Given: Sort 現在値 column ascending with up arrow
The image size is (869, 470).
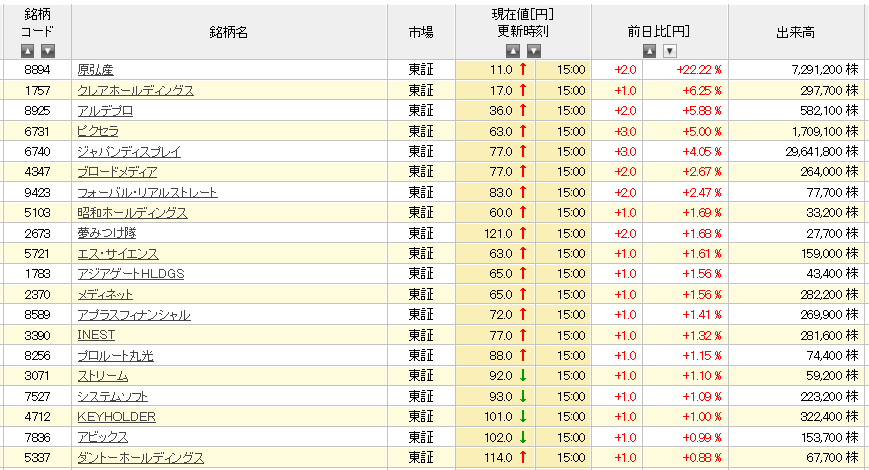Looking at the screenshot, I should coord(513,51).
